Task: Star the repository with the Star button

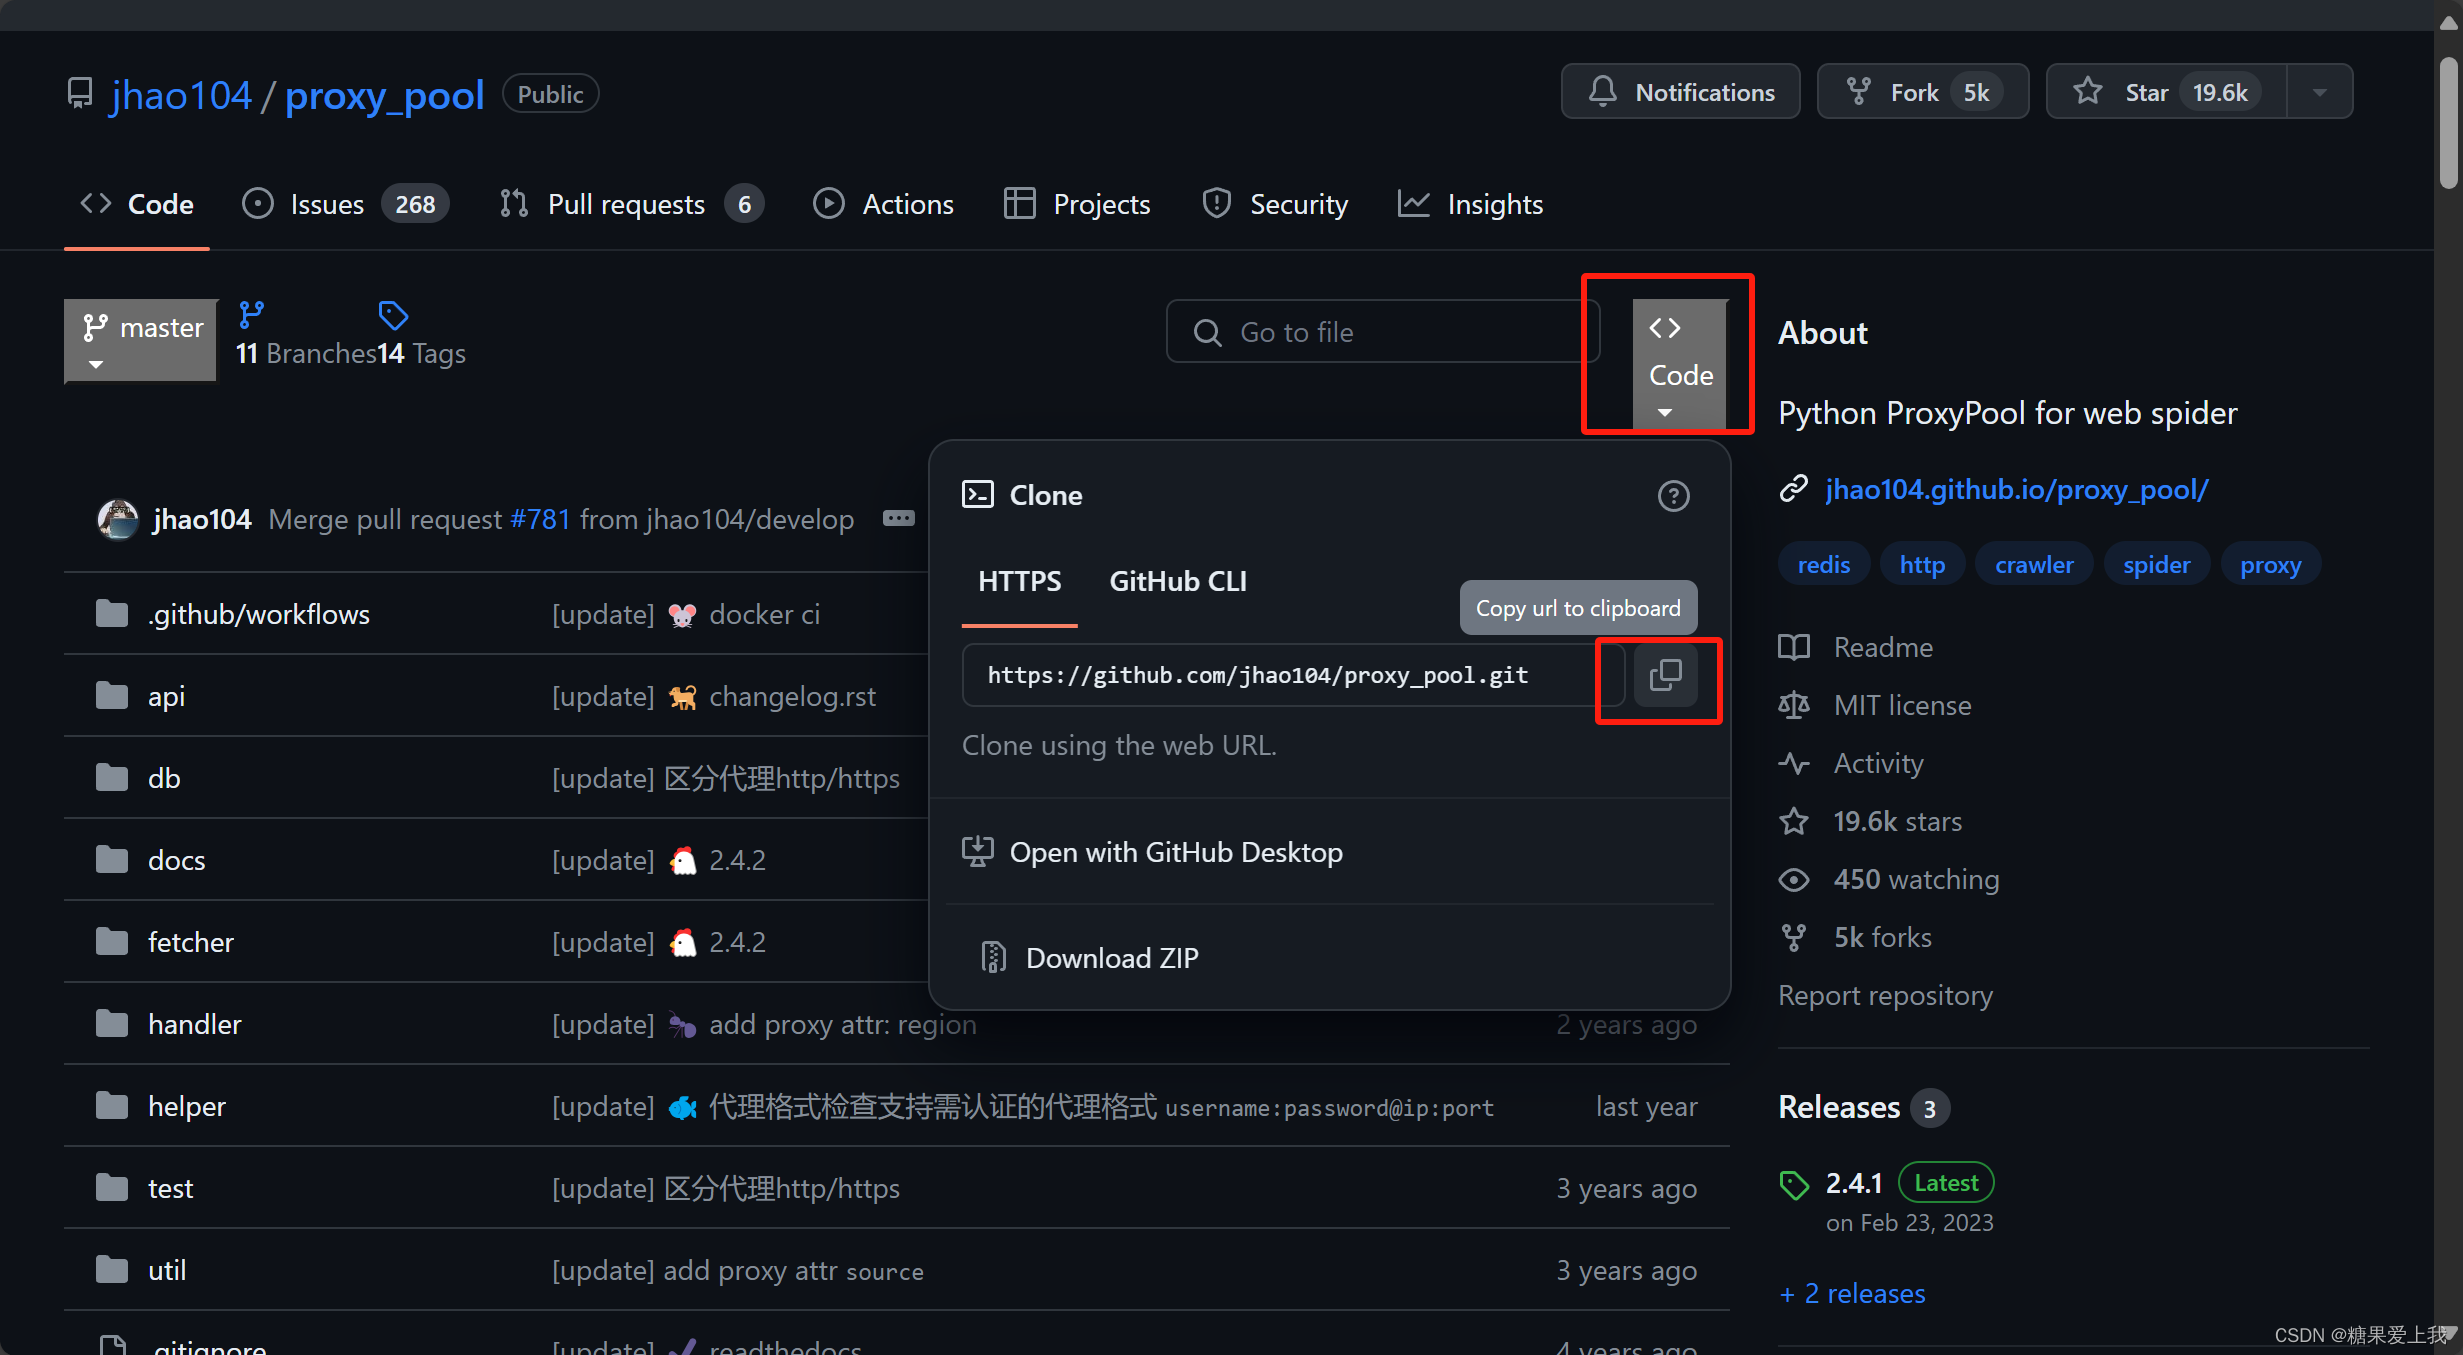Action: (x=2166, y=92)
